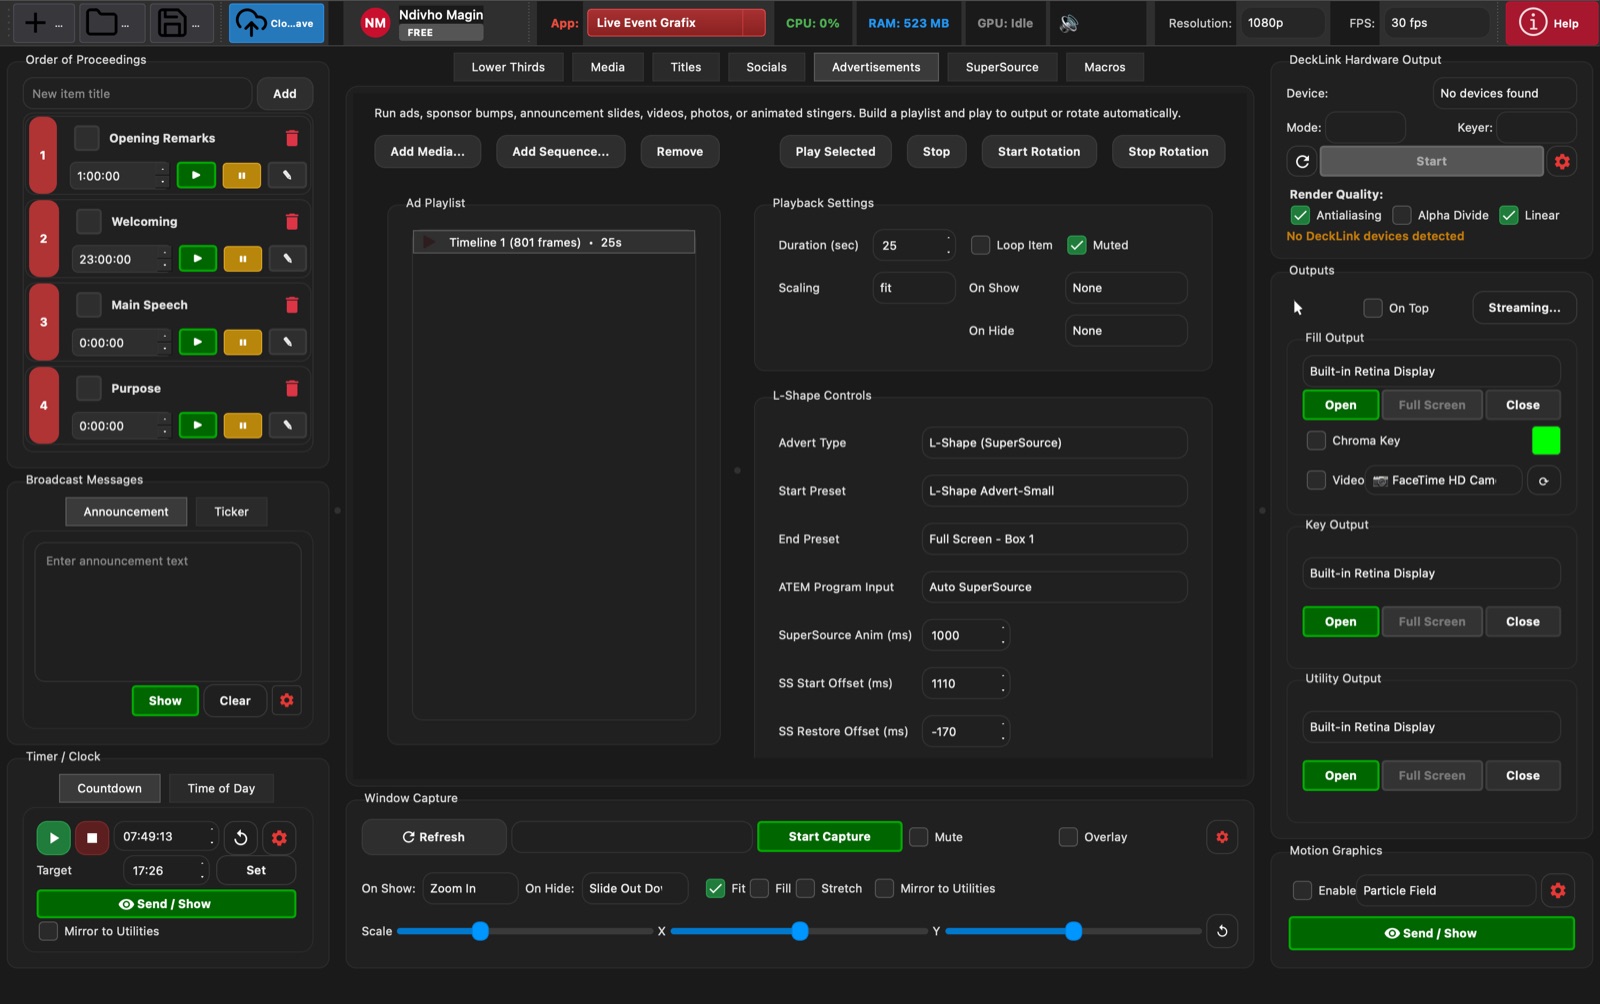
Task: Switch to the Lower Thirds tab
Action: point(508,67)
